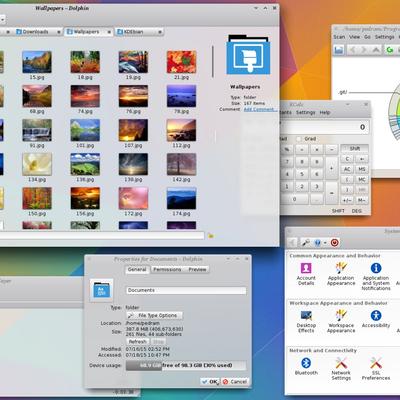Click the MS memory button in KCalc
The image size is (400, 400).
[x=362, y=169]
